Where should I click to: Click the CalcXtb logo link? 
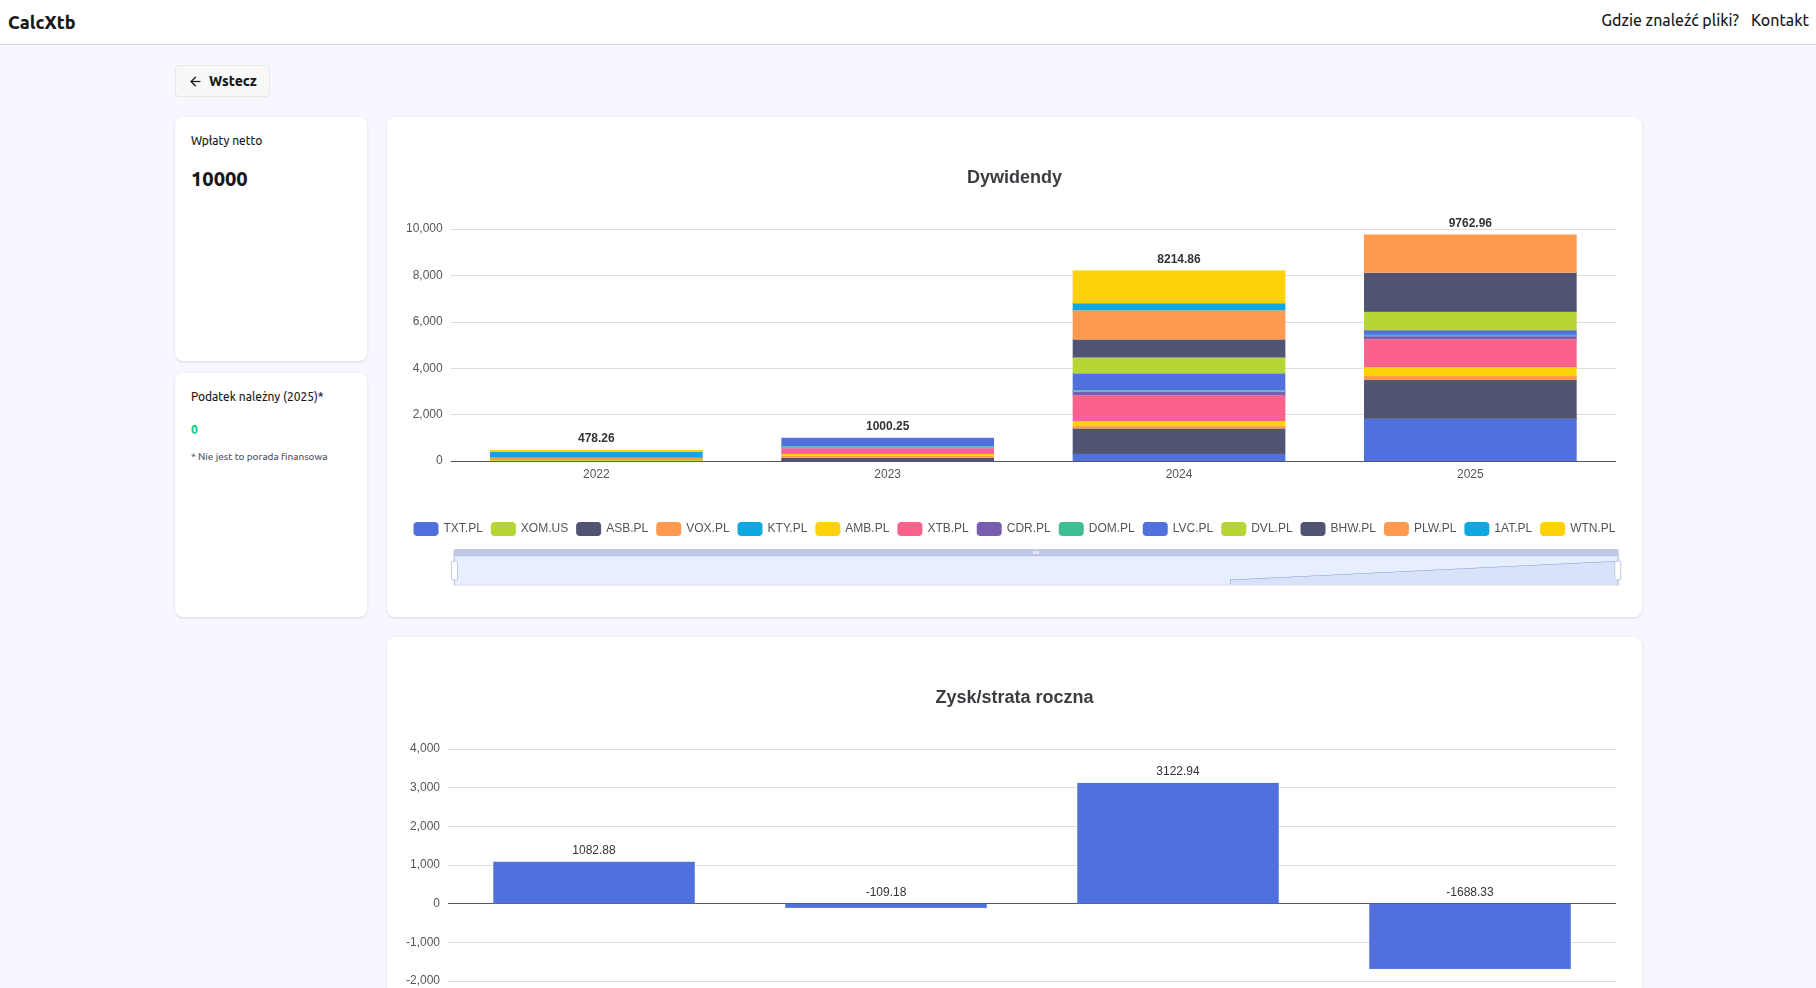[x=42, y=22]
